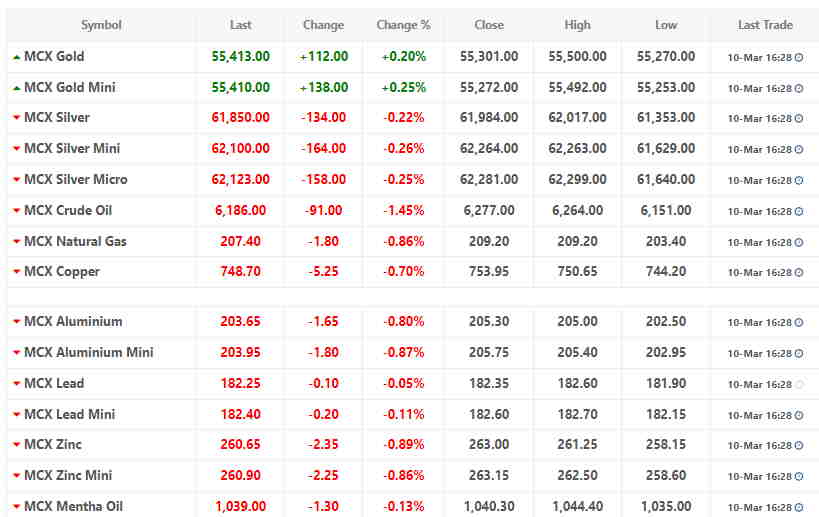Viewport: 819px width, 517px height.
Task: Click the red down arrow beside MCX Copper
Action: [16, 272]
